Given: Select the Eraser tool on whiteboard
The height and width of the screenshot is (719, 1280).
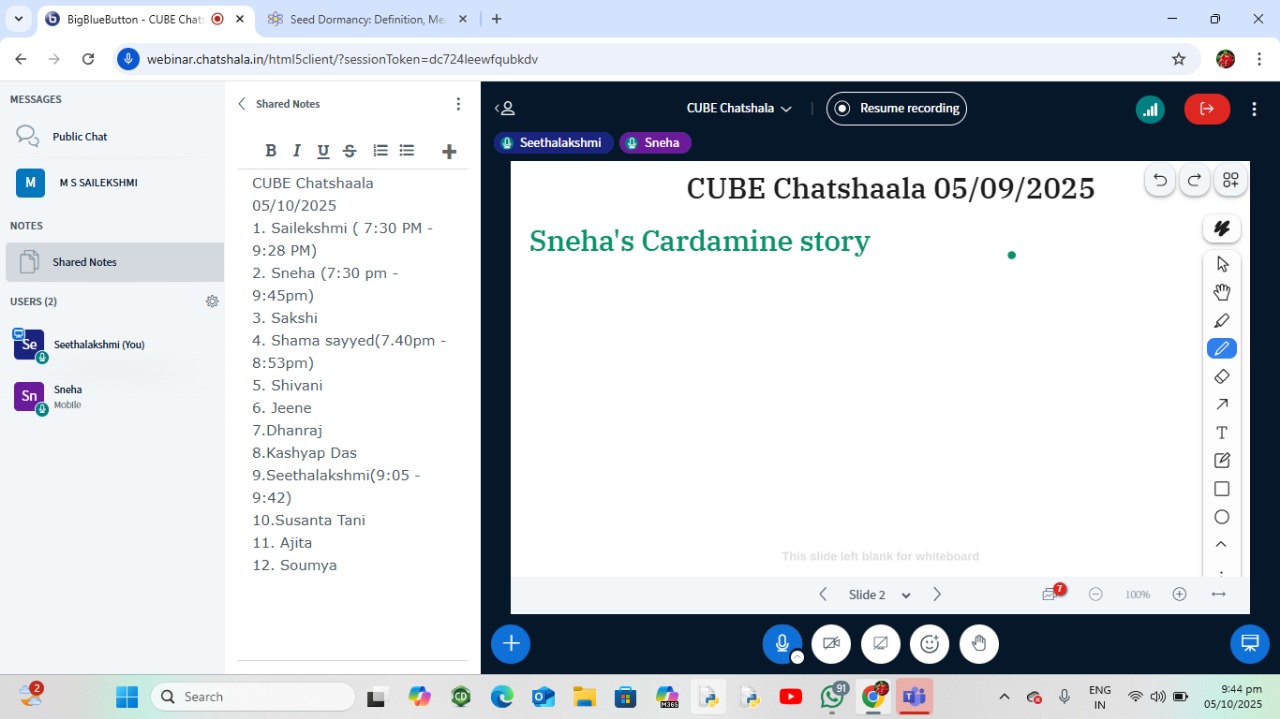Looking at the screenshot, I should [1221, 377].
